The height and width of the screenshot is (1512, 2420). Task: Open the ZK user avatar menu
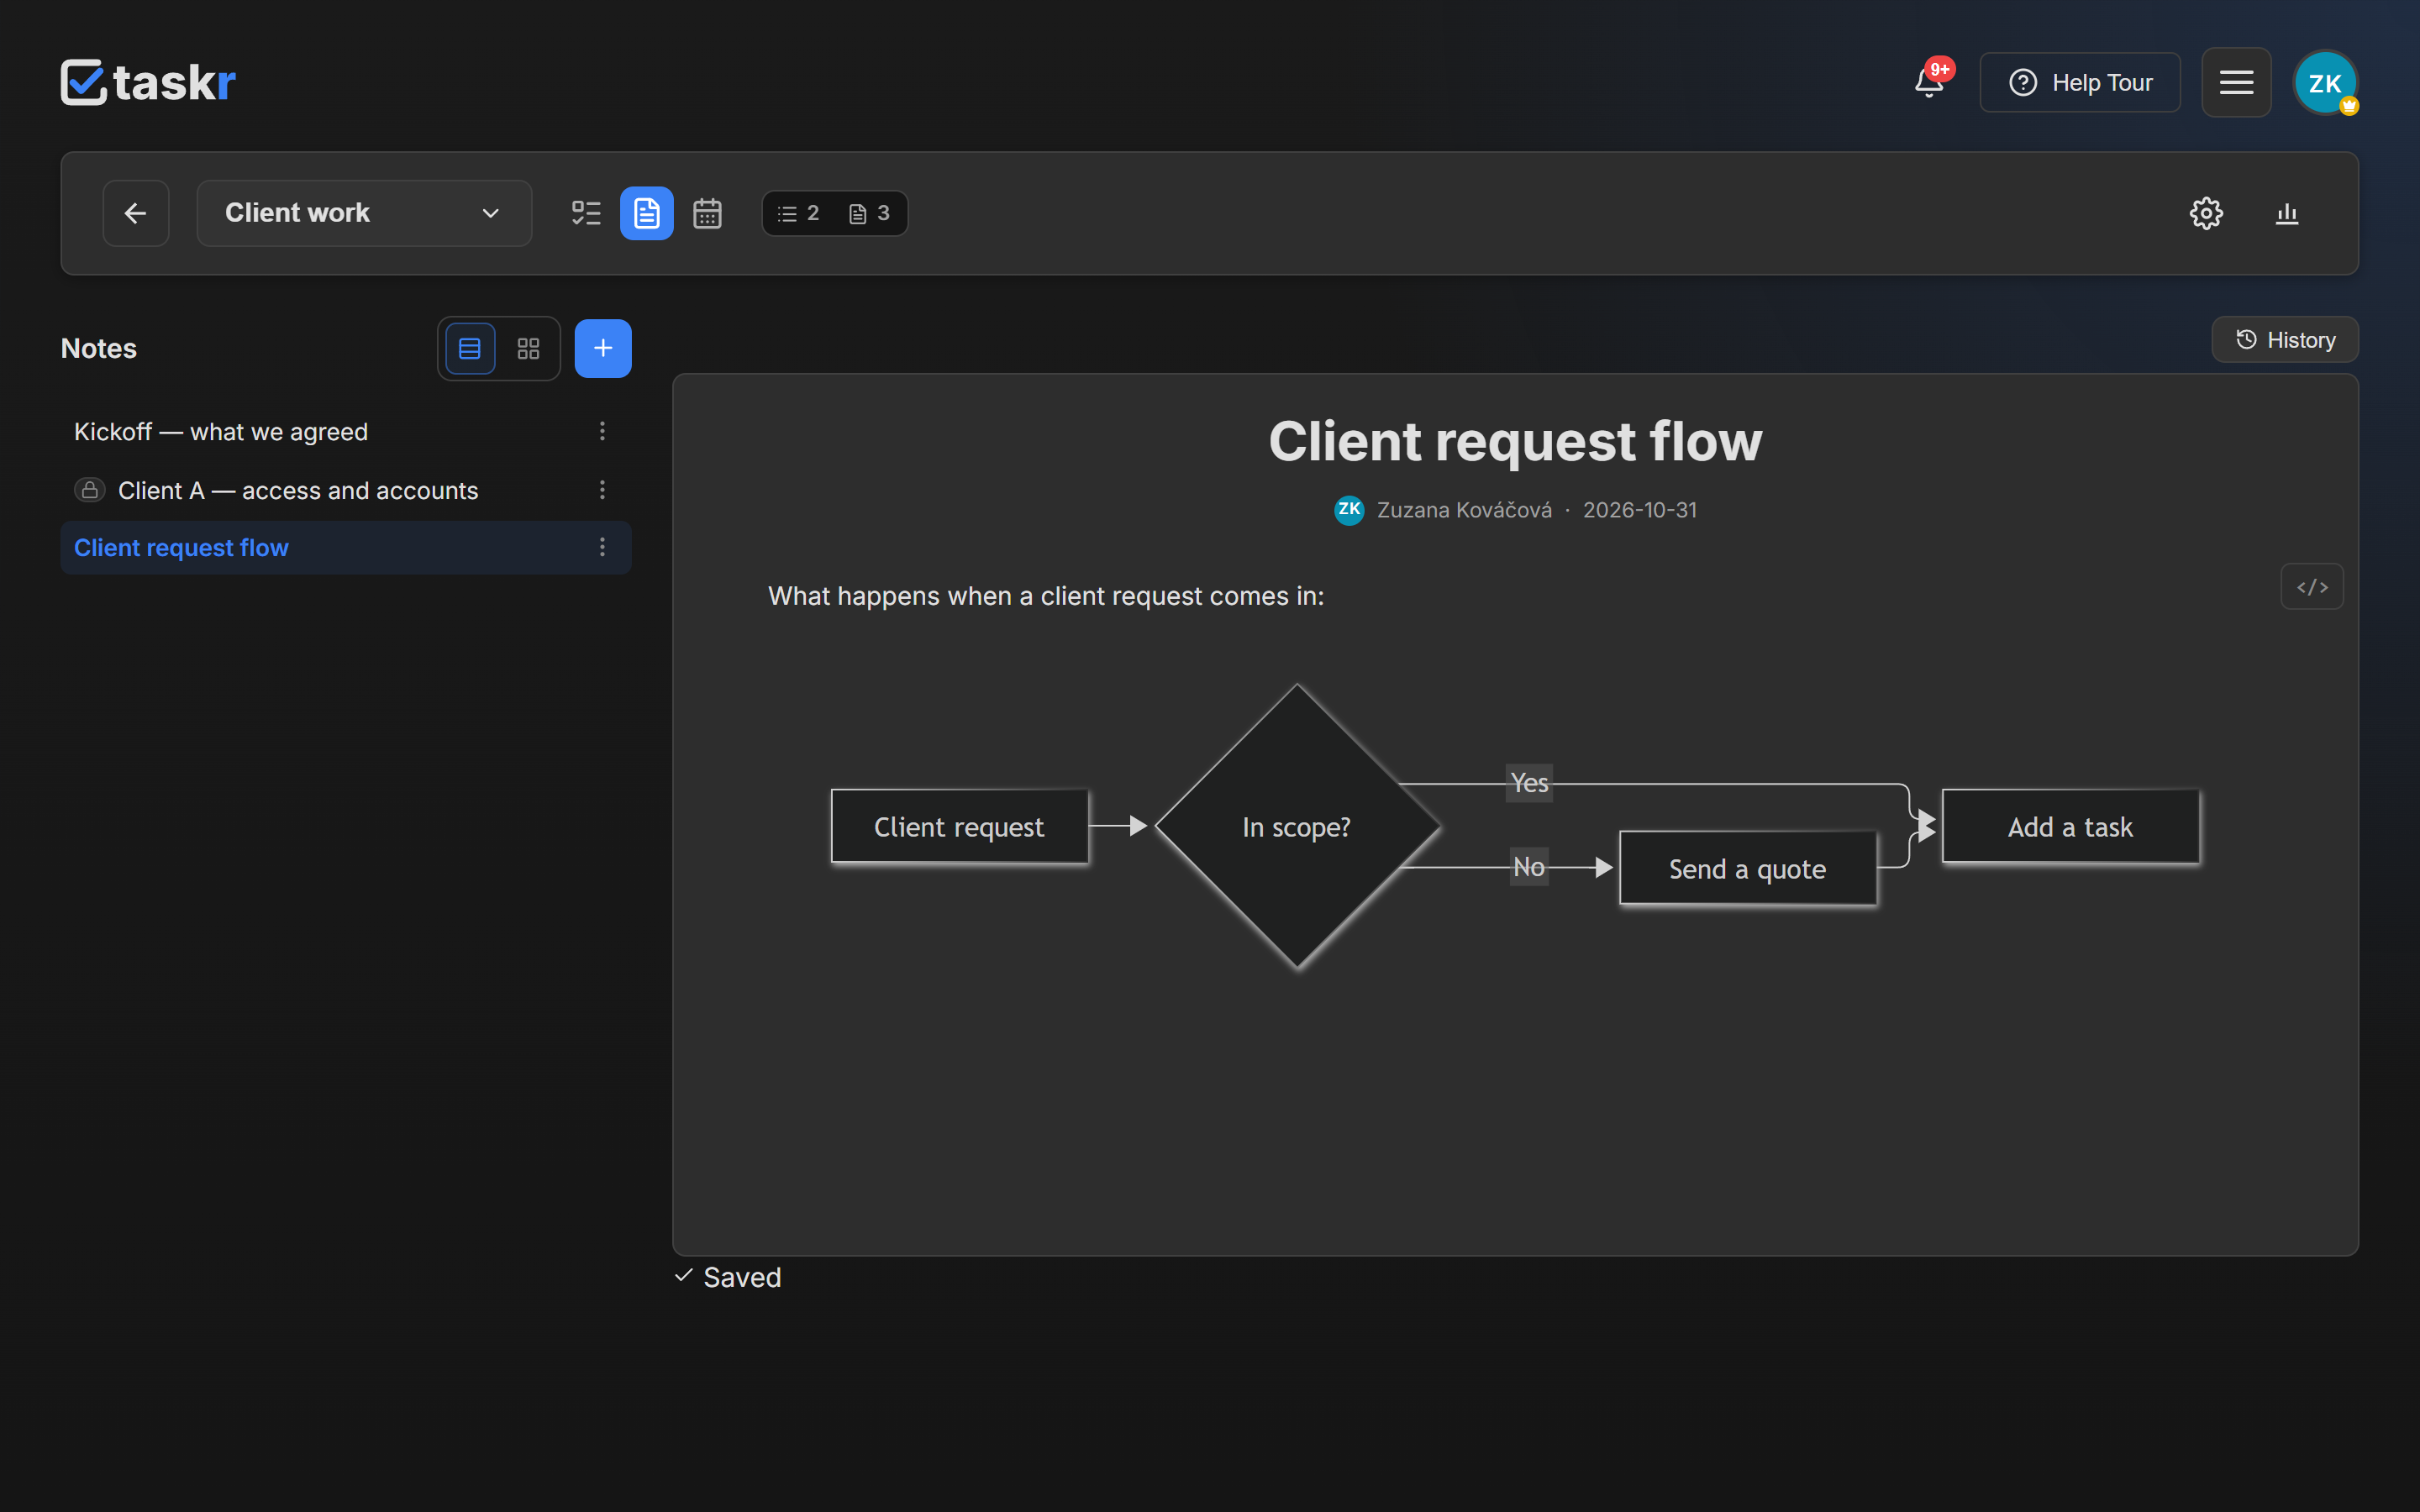click(2326, 82)
